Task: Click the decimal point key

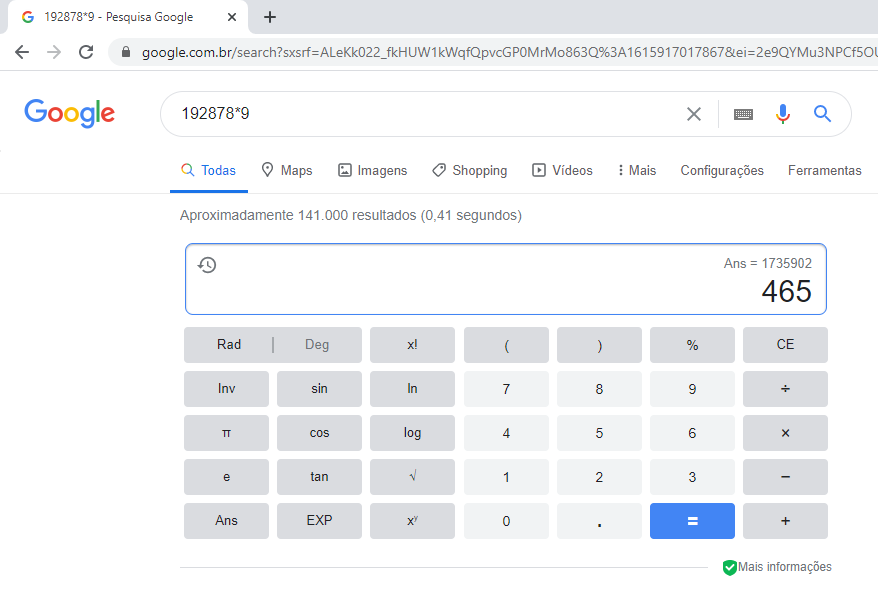Action: pyautogui.click(x=599, y=521)
